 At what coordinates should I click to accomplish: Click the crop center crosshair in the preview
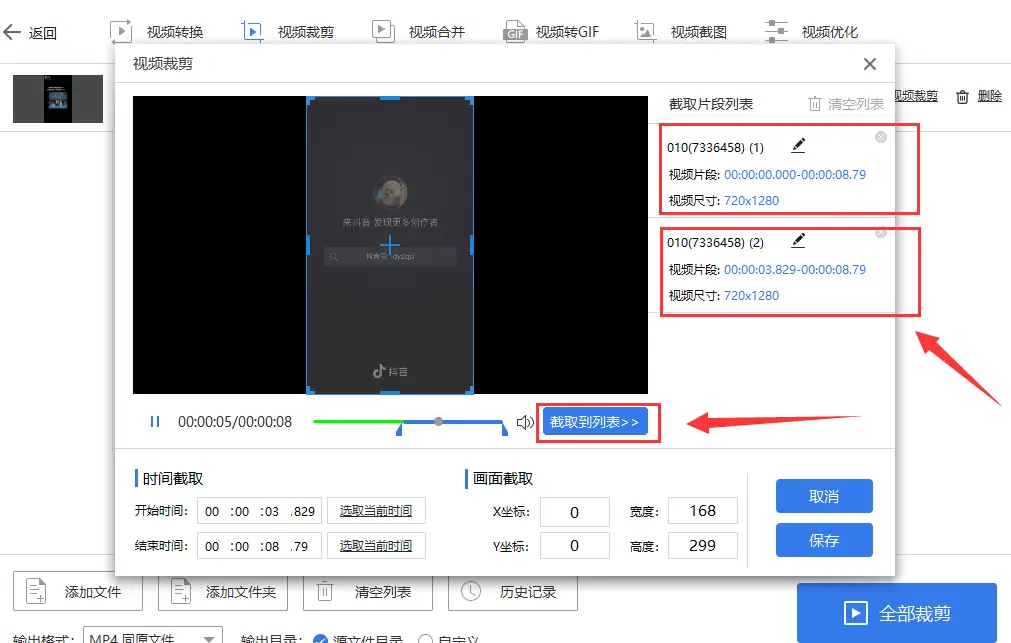(389, 244)
